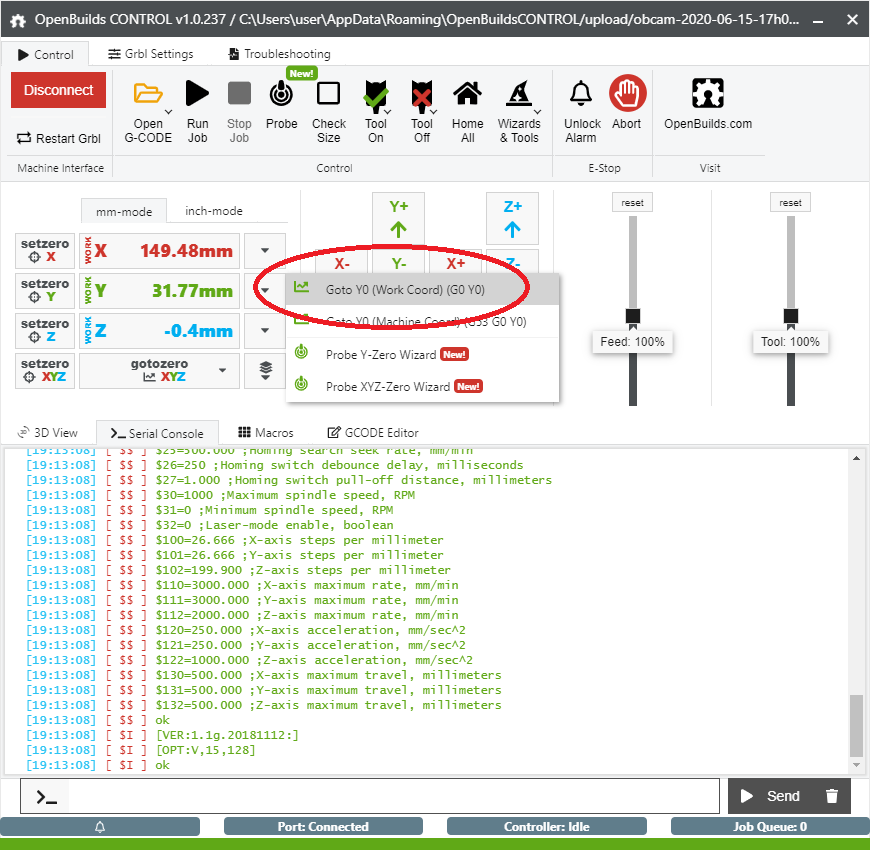Screen dimensions: 870x850
Task: Run Check Size outline
Action: (x=328, y=113)
